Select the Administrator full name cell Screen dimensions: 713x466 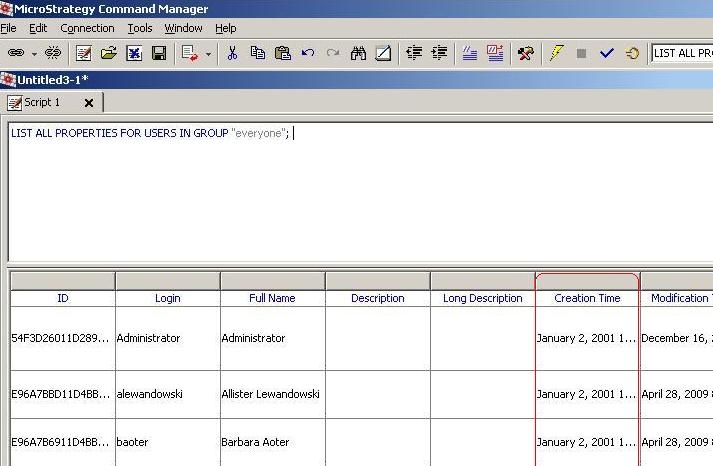pos(272,338)
